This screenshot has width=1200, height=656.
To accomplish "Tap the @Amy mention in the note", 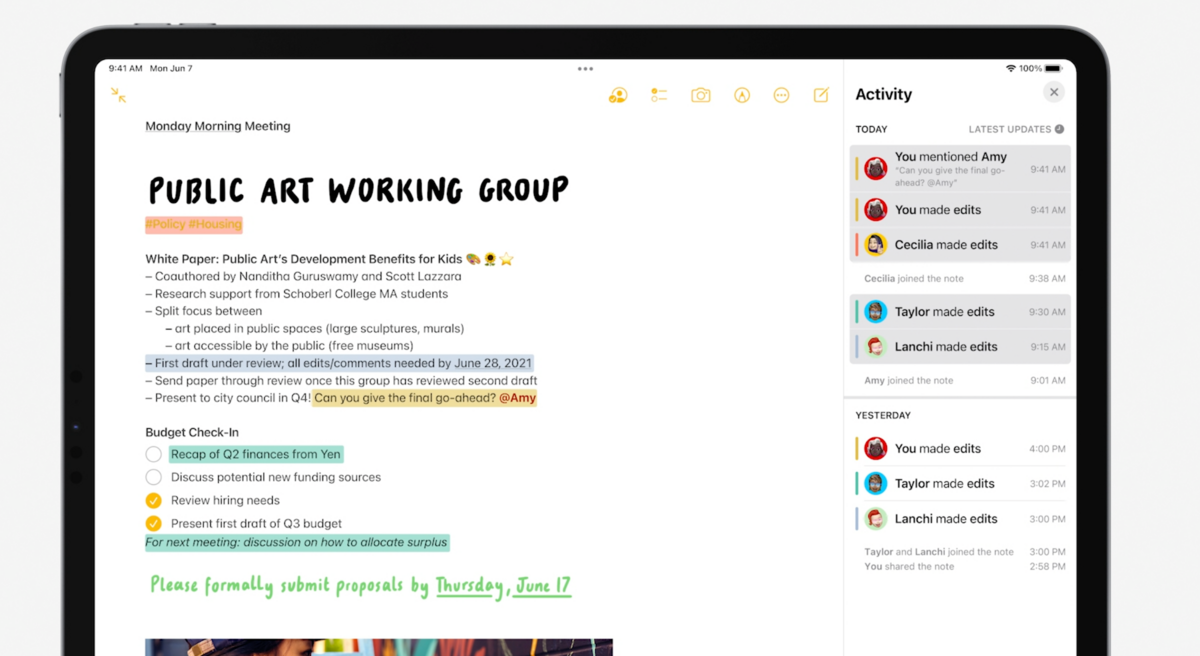I will (518, 398).
